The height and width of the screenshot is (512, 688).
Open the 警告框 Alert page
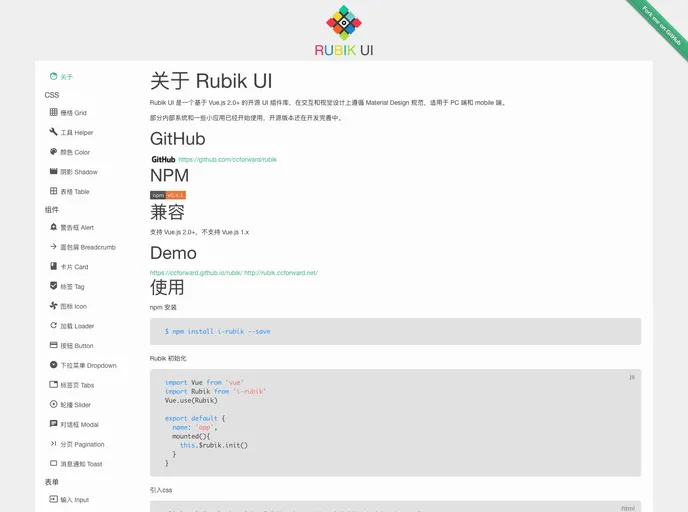click(77, 228)
